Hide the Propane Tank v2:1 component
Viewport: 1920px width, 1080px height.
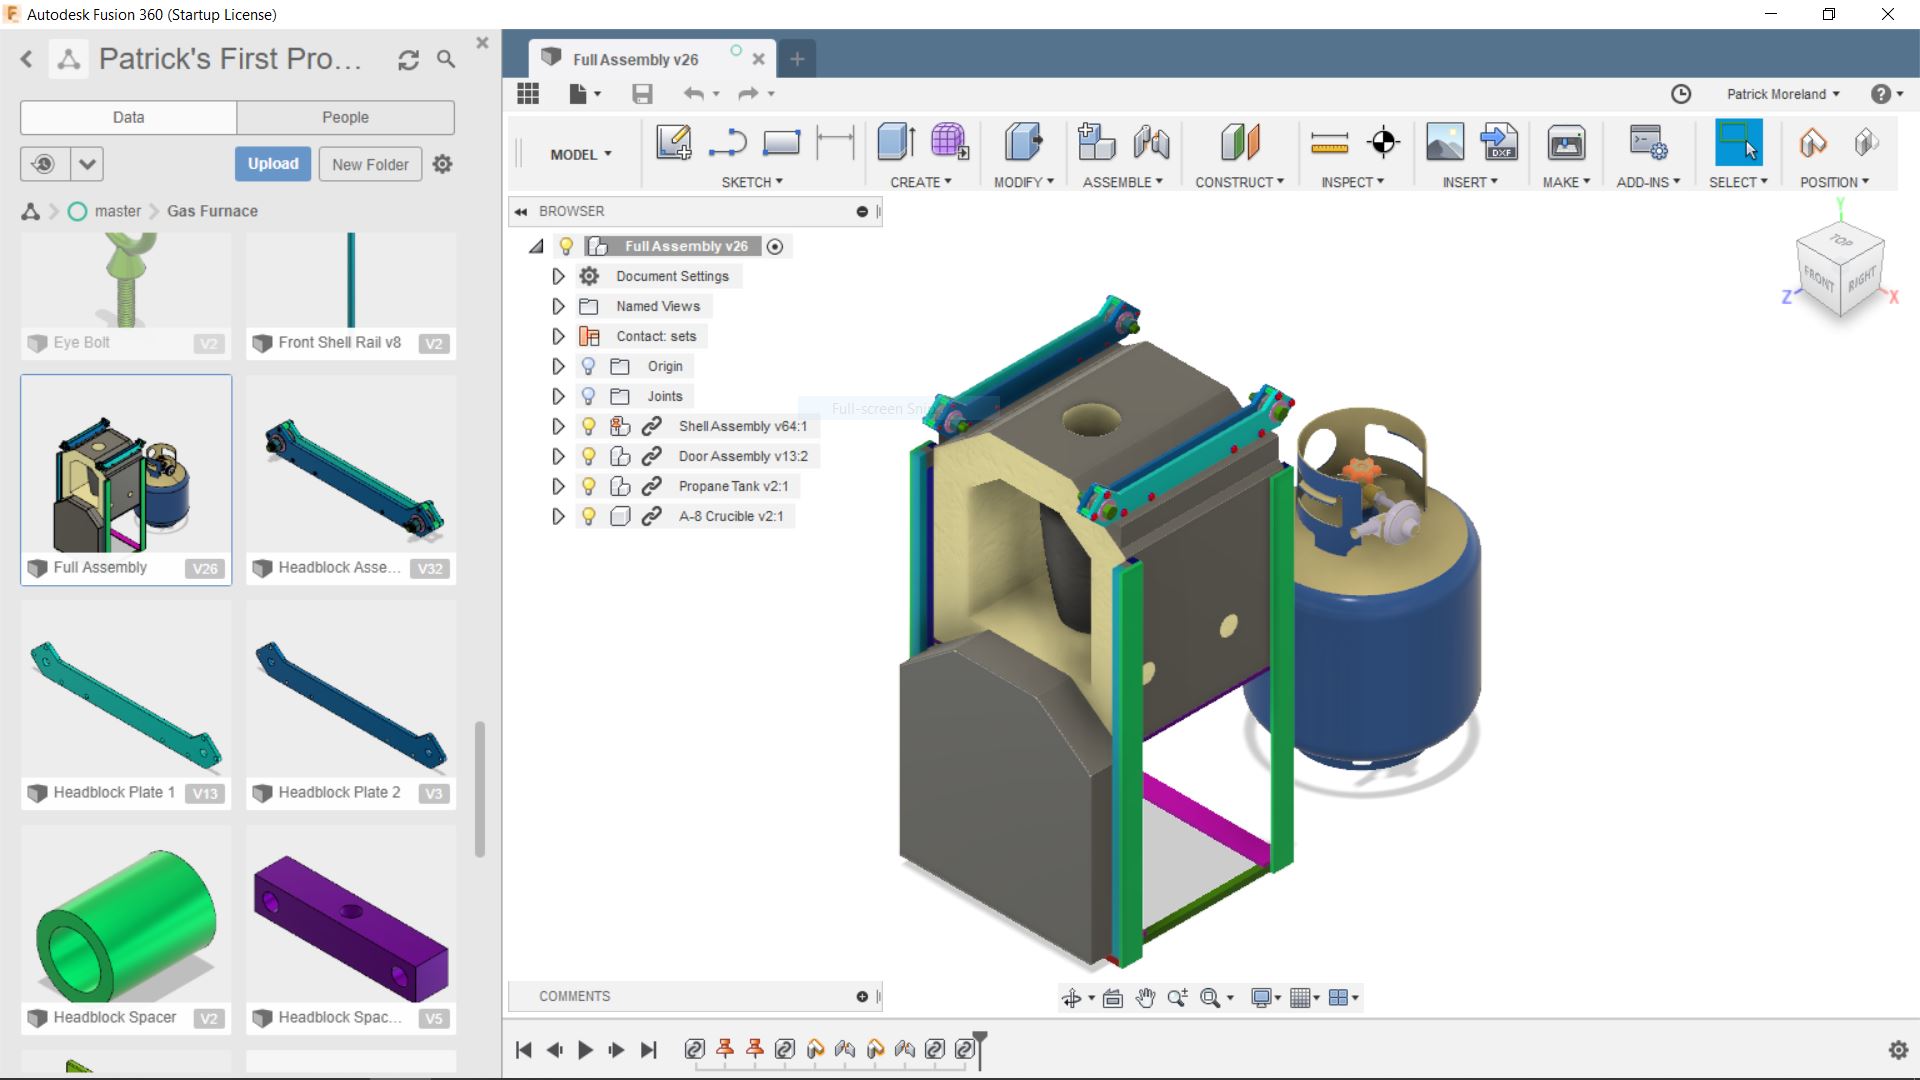click(588, 486)
